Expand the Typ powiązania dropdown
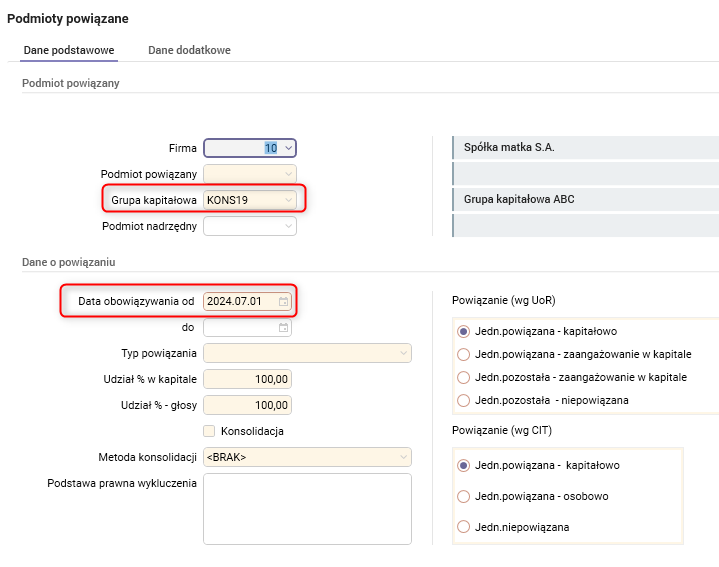The width and height of the screenshot is (719, 567). (x=403, y=353)
